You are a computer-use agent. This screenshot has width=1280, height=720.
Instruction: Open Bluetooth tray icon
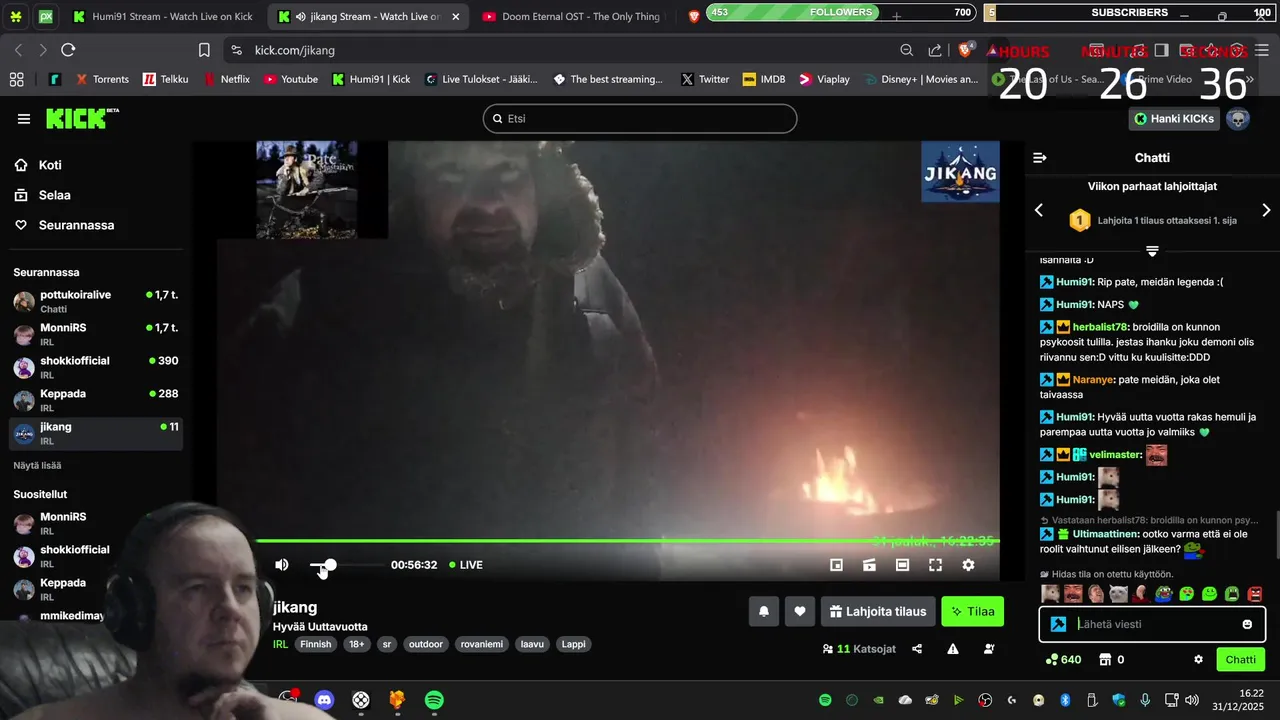click(1065, 700)
